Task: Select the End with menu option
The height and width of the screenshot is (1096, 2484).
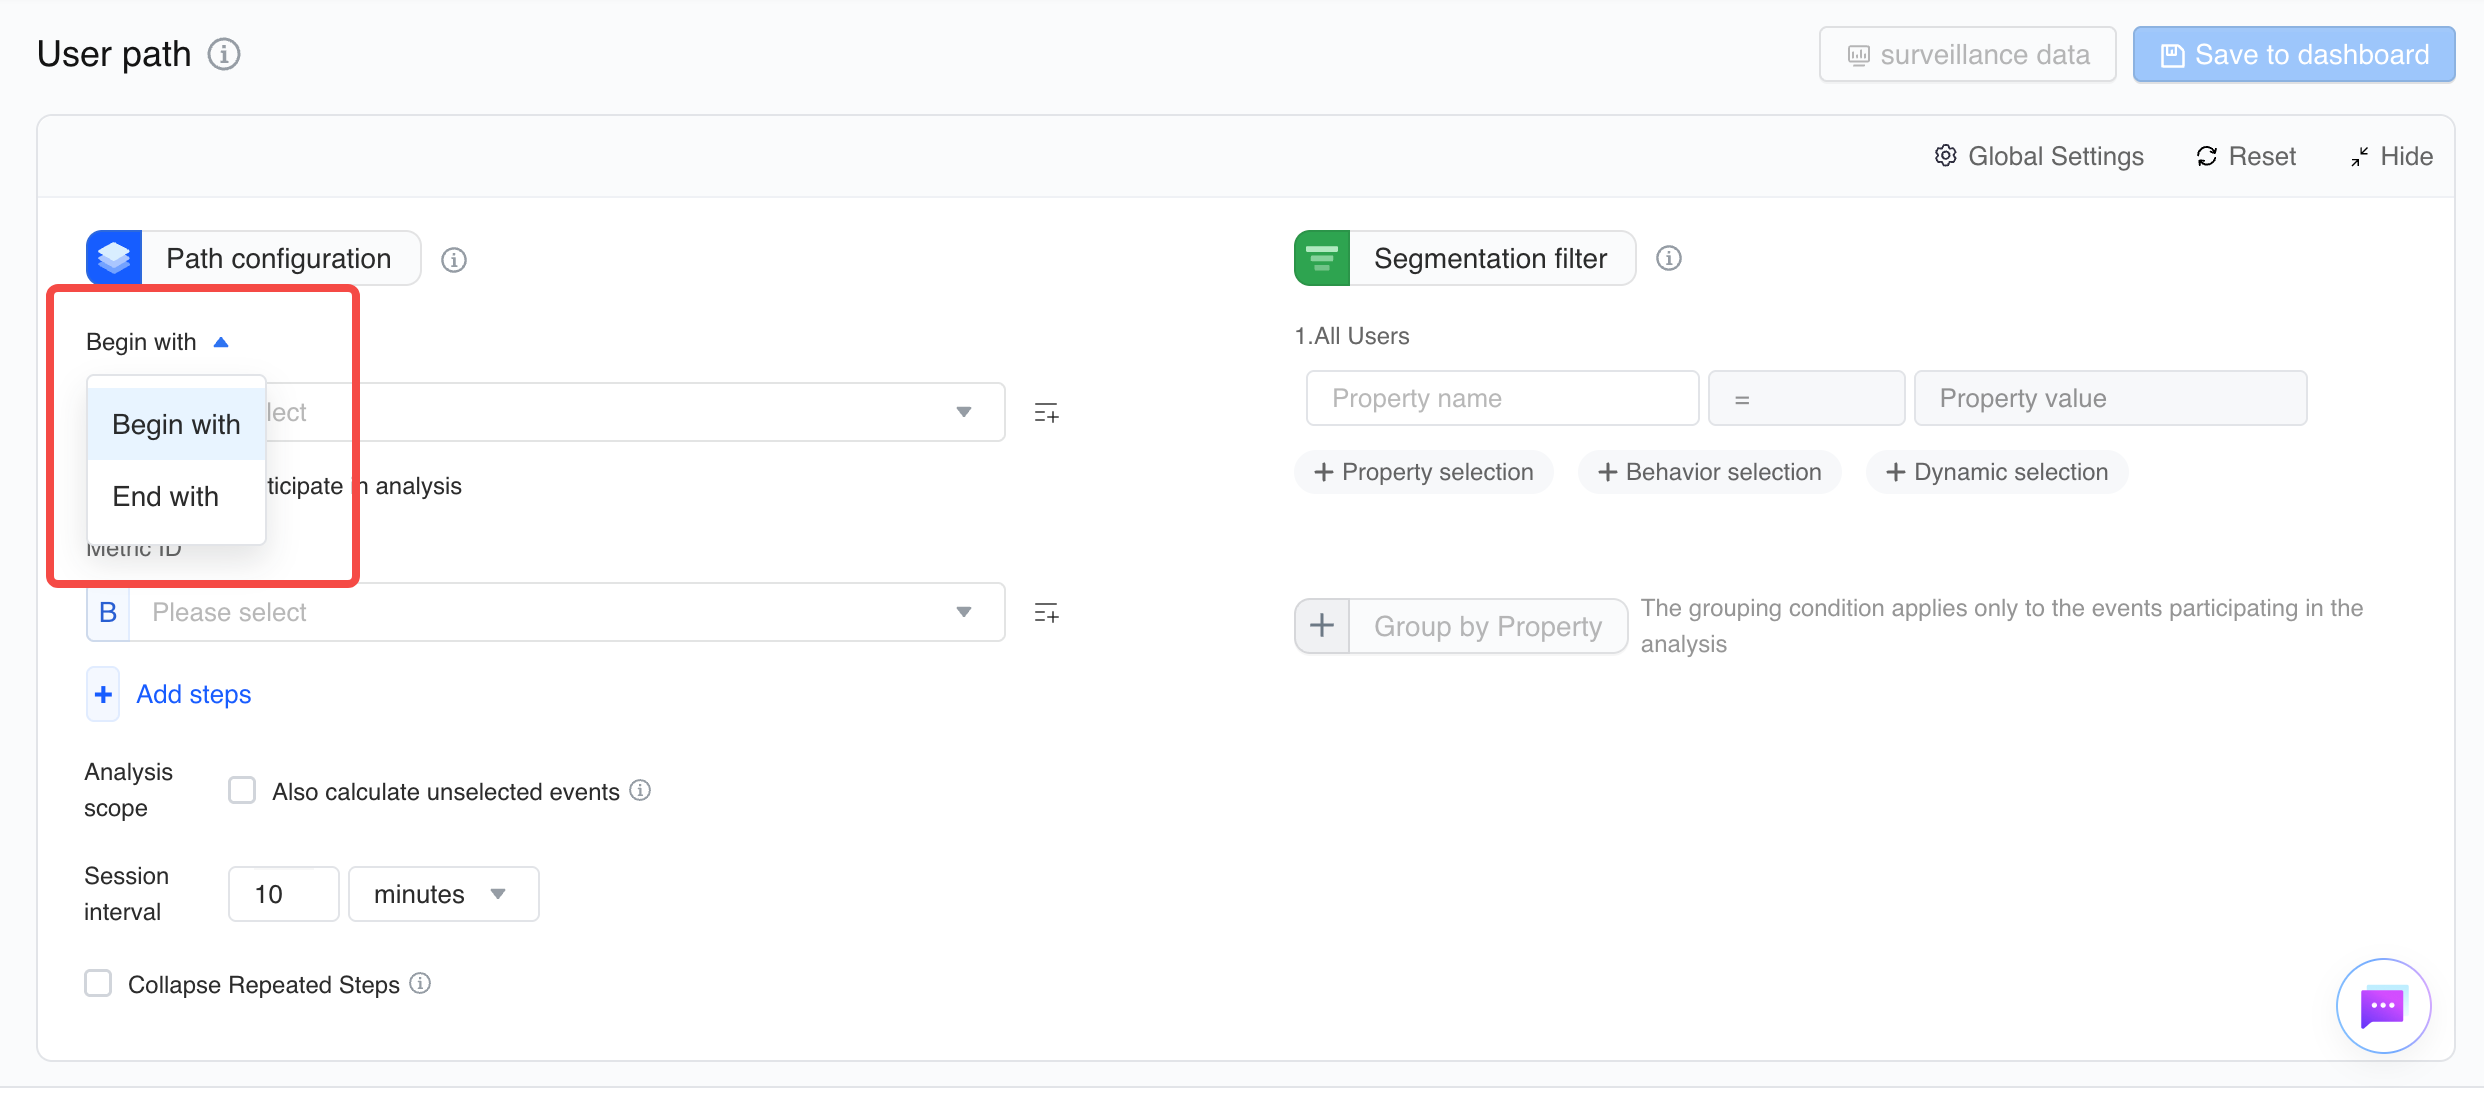Action: point(176,496)
